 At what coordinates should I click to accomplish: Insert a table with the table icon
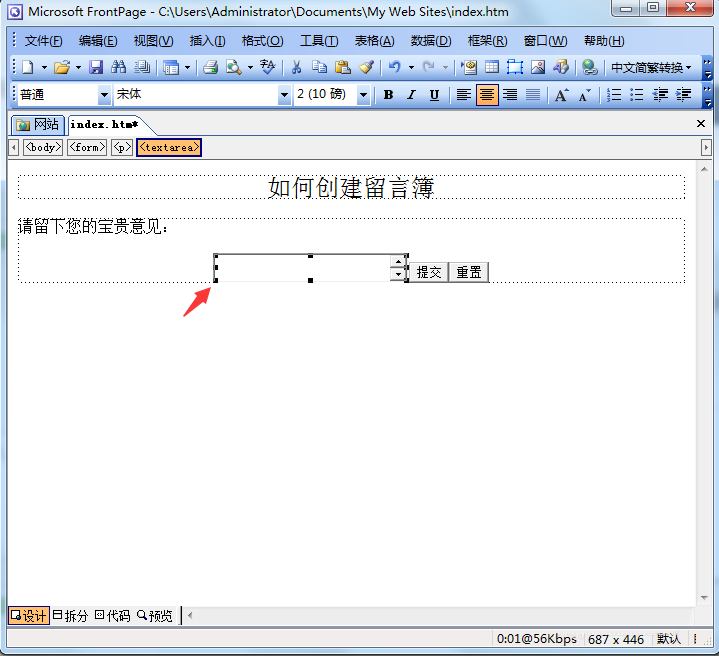click(492, 67)
